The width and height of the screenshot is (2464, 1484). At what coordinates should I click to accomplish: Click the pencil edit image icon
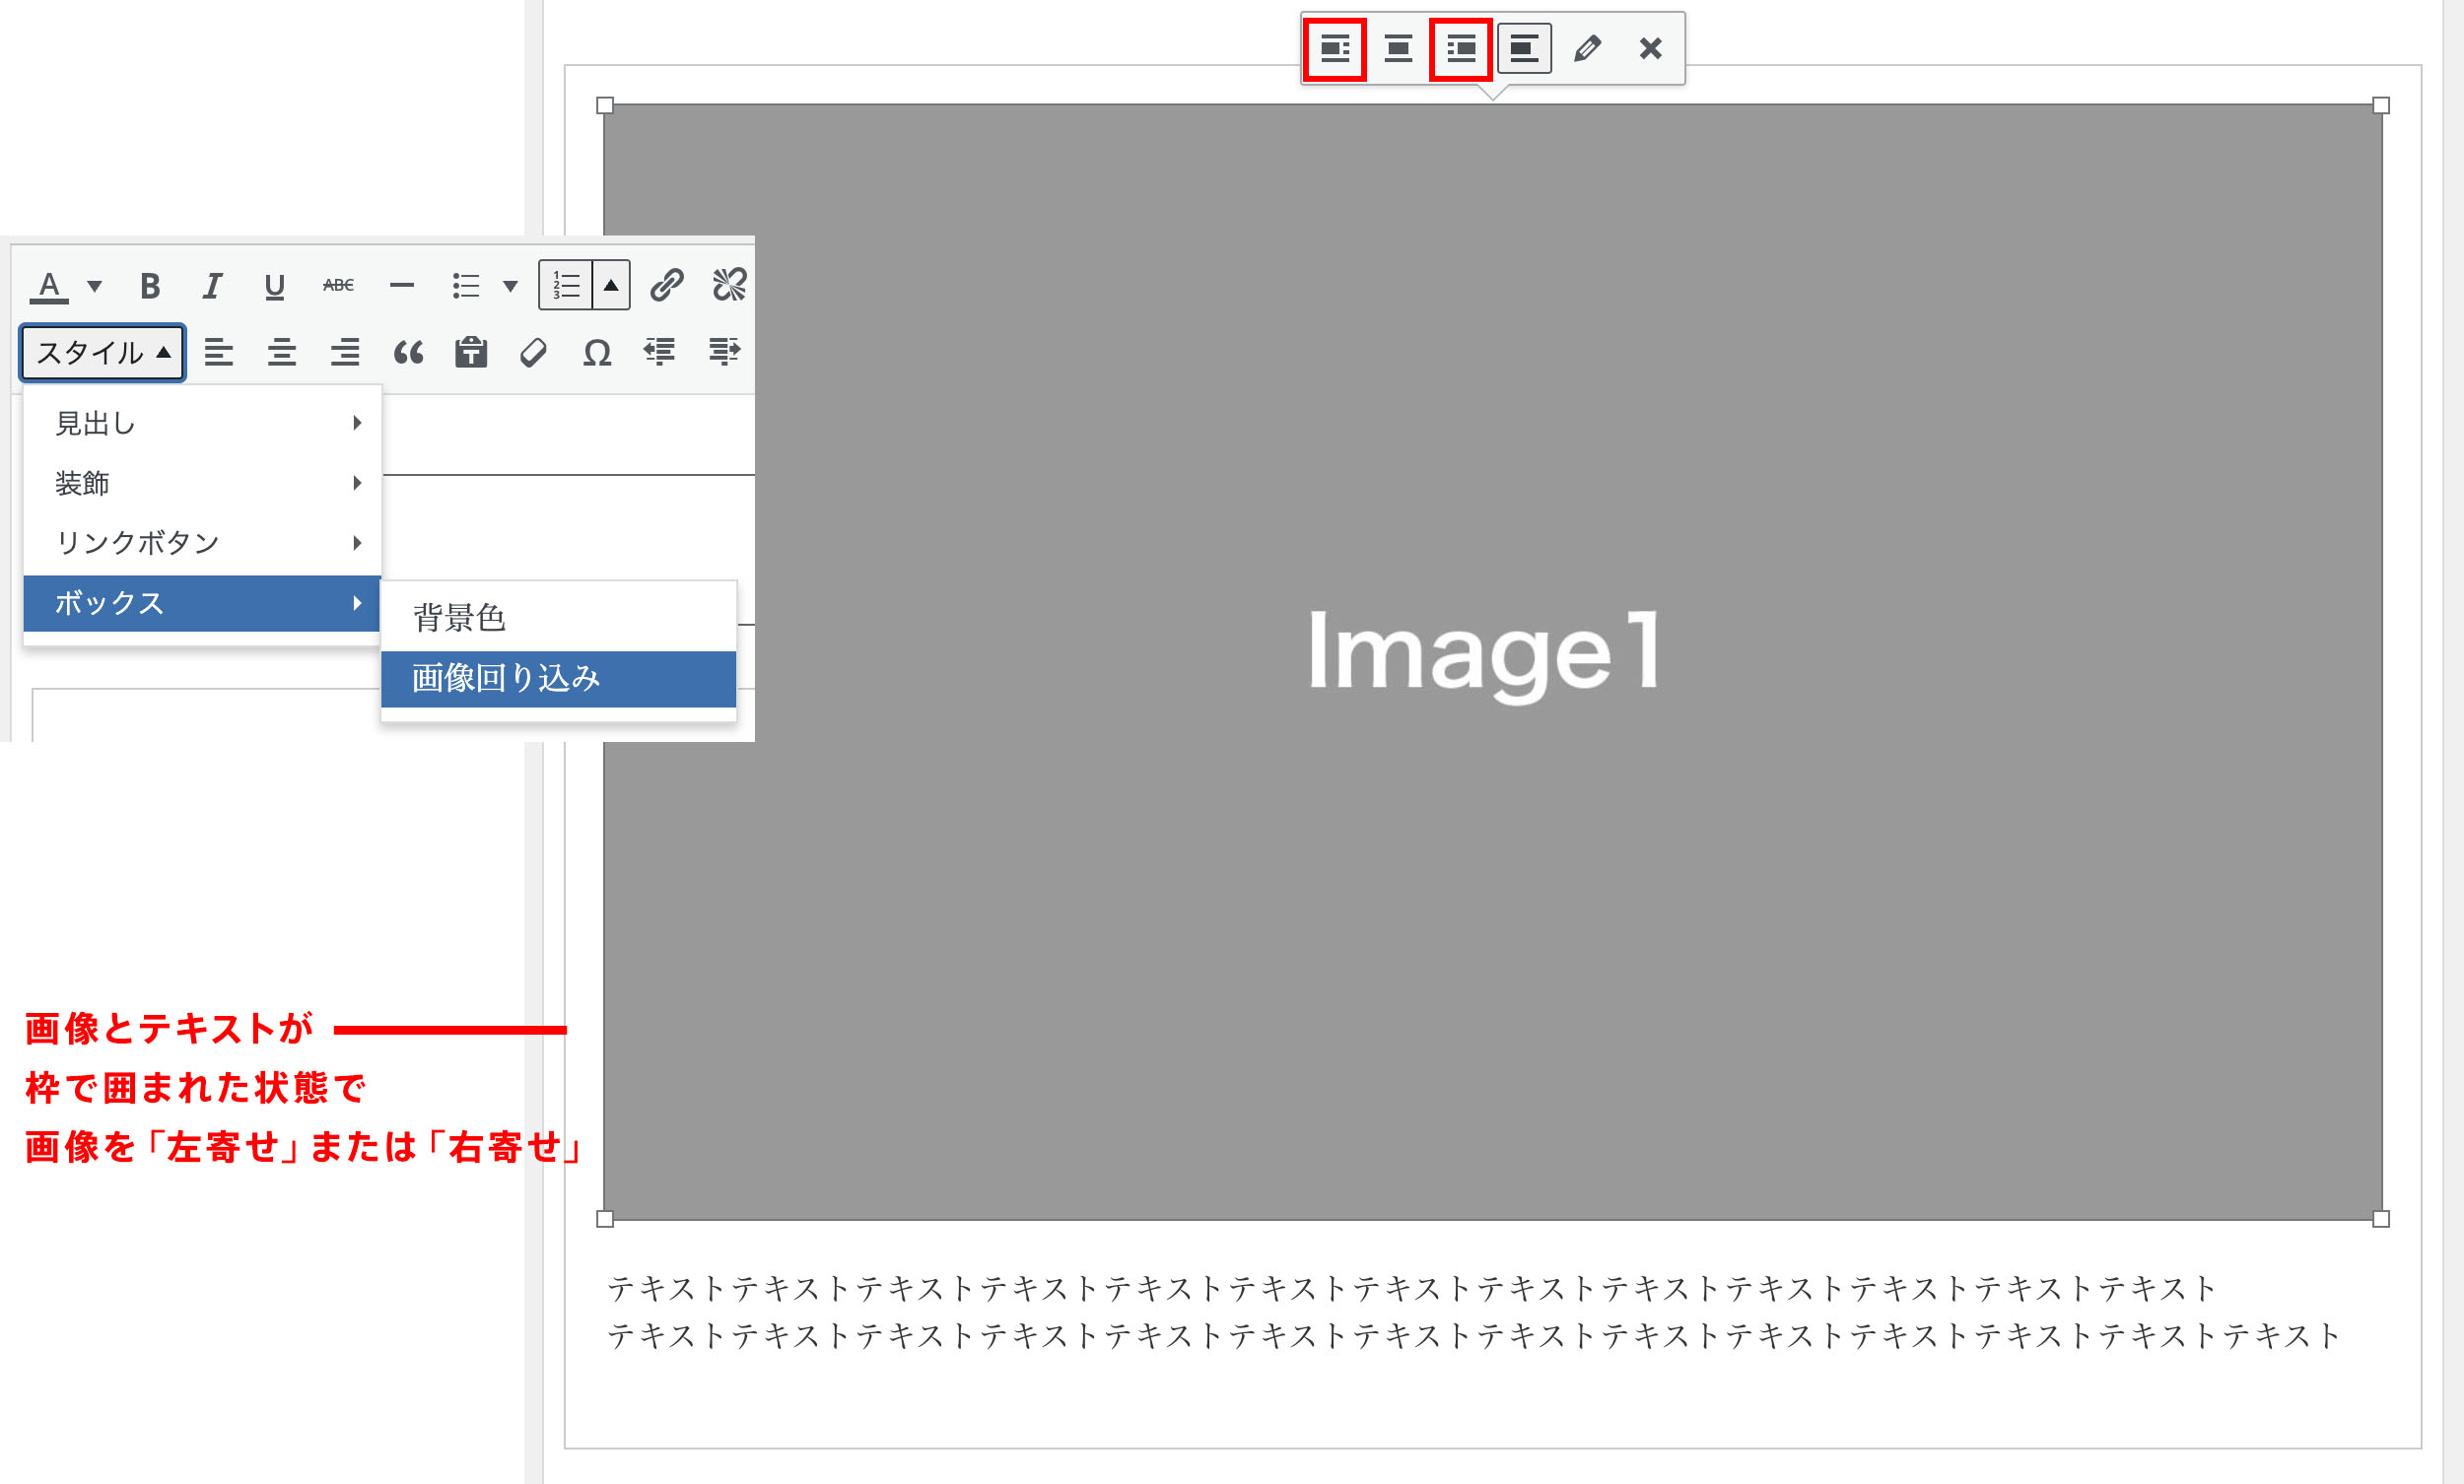[1587, 48]
